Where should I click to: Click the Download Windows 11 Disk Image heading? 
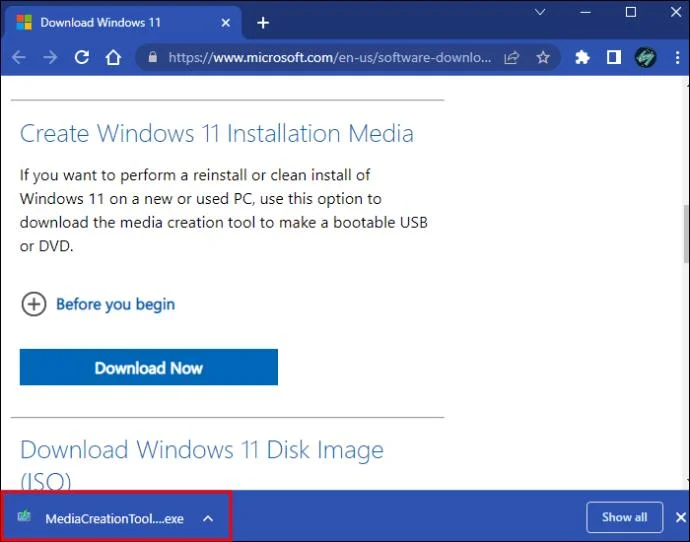click(x=202, y=464)
